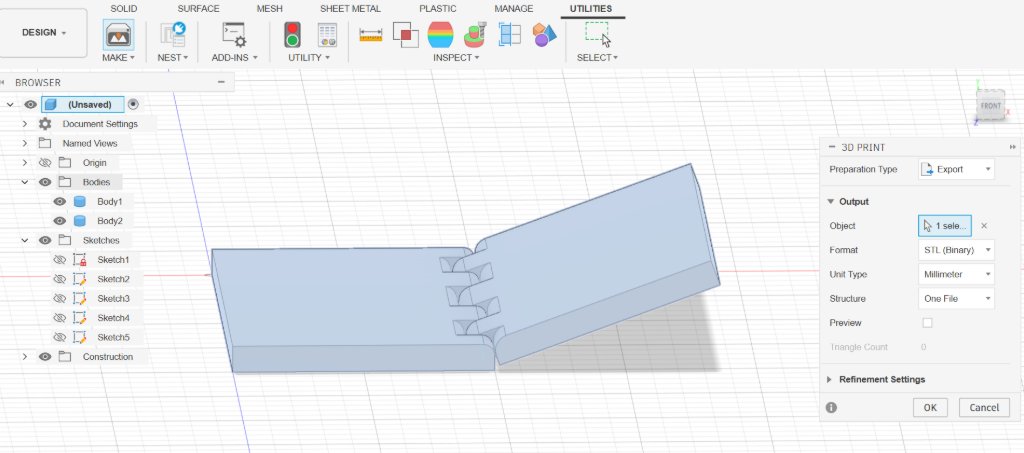Click the Component Color Cycling icon
The width and height of the screenshot is (1024, 453).
(x=544, y=35)
